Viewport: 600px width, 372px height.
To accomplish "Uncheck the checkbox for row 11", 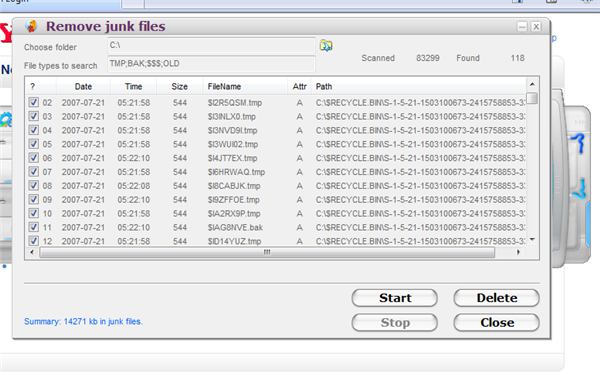I will [x=34, y=227].
